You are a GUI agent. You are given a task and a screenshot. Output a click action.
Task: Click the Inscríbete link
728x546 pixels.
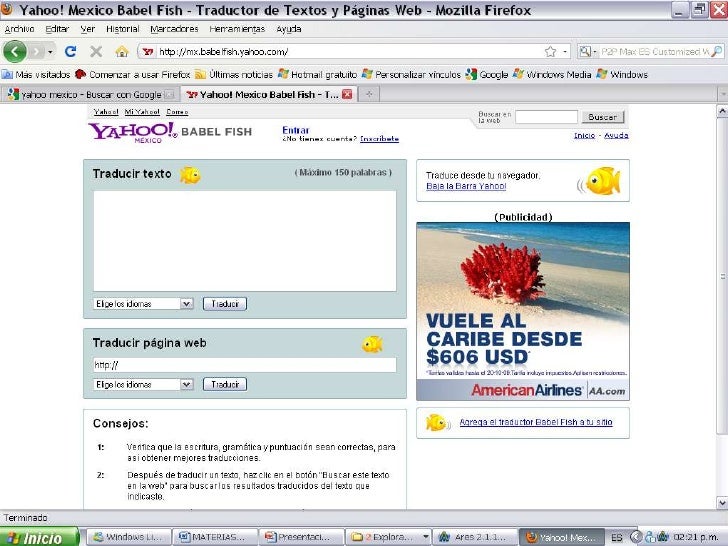[x=379, y=138]
